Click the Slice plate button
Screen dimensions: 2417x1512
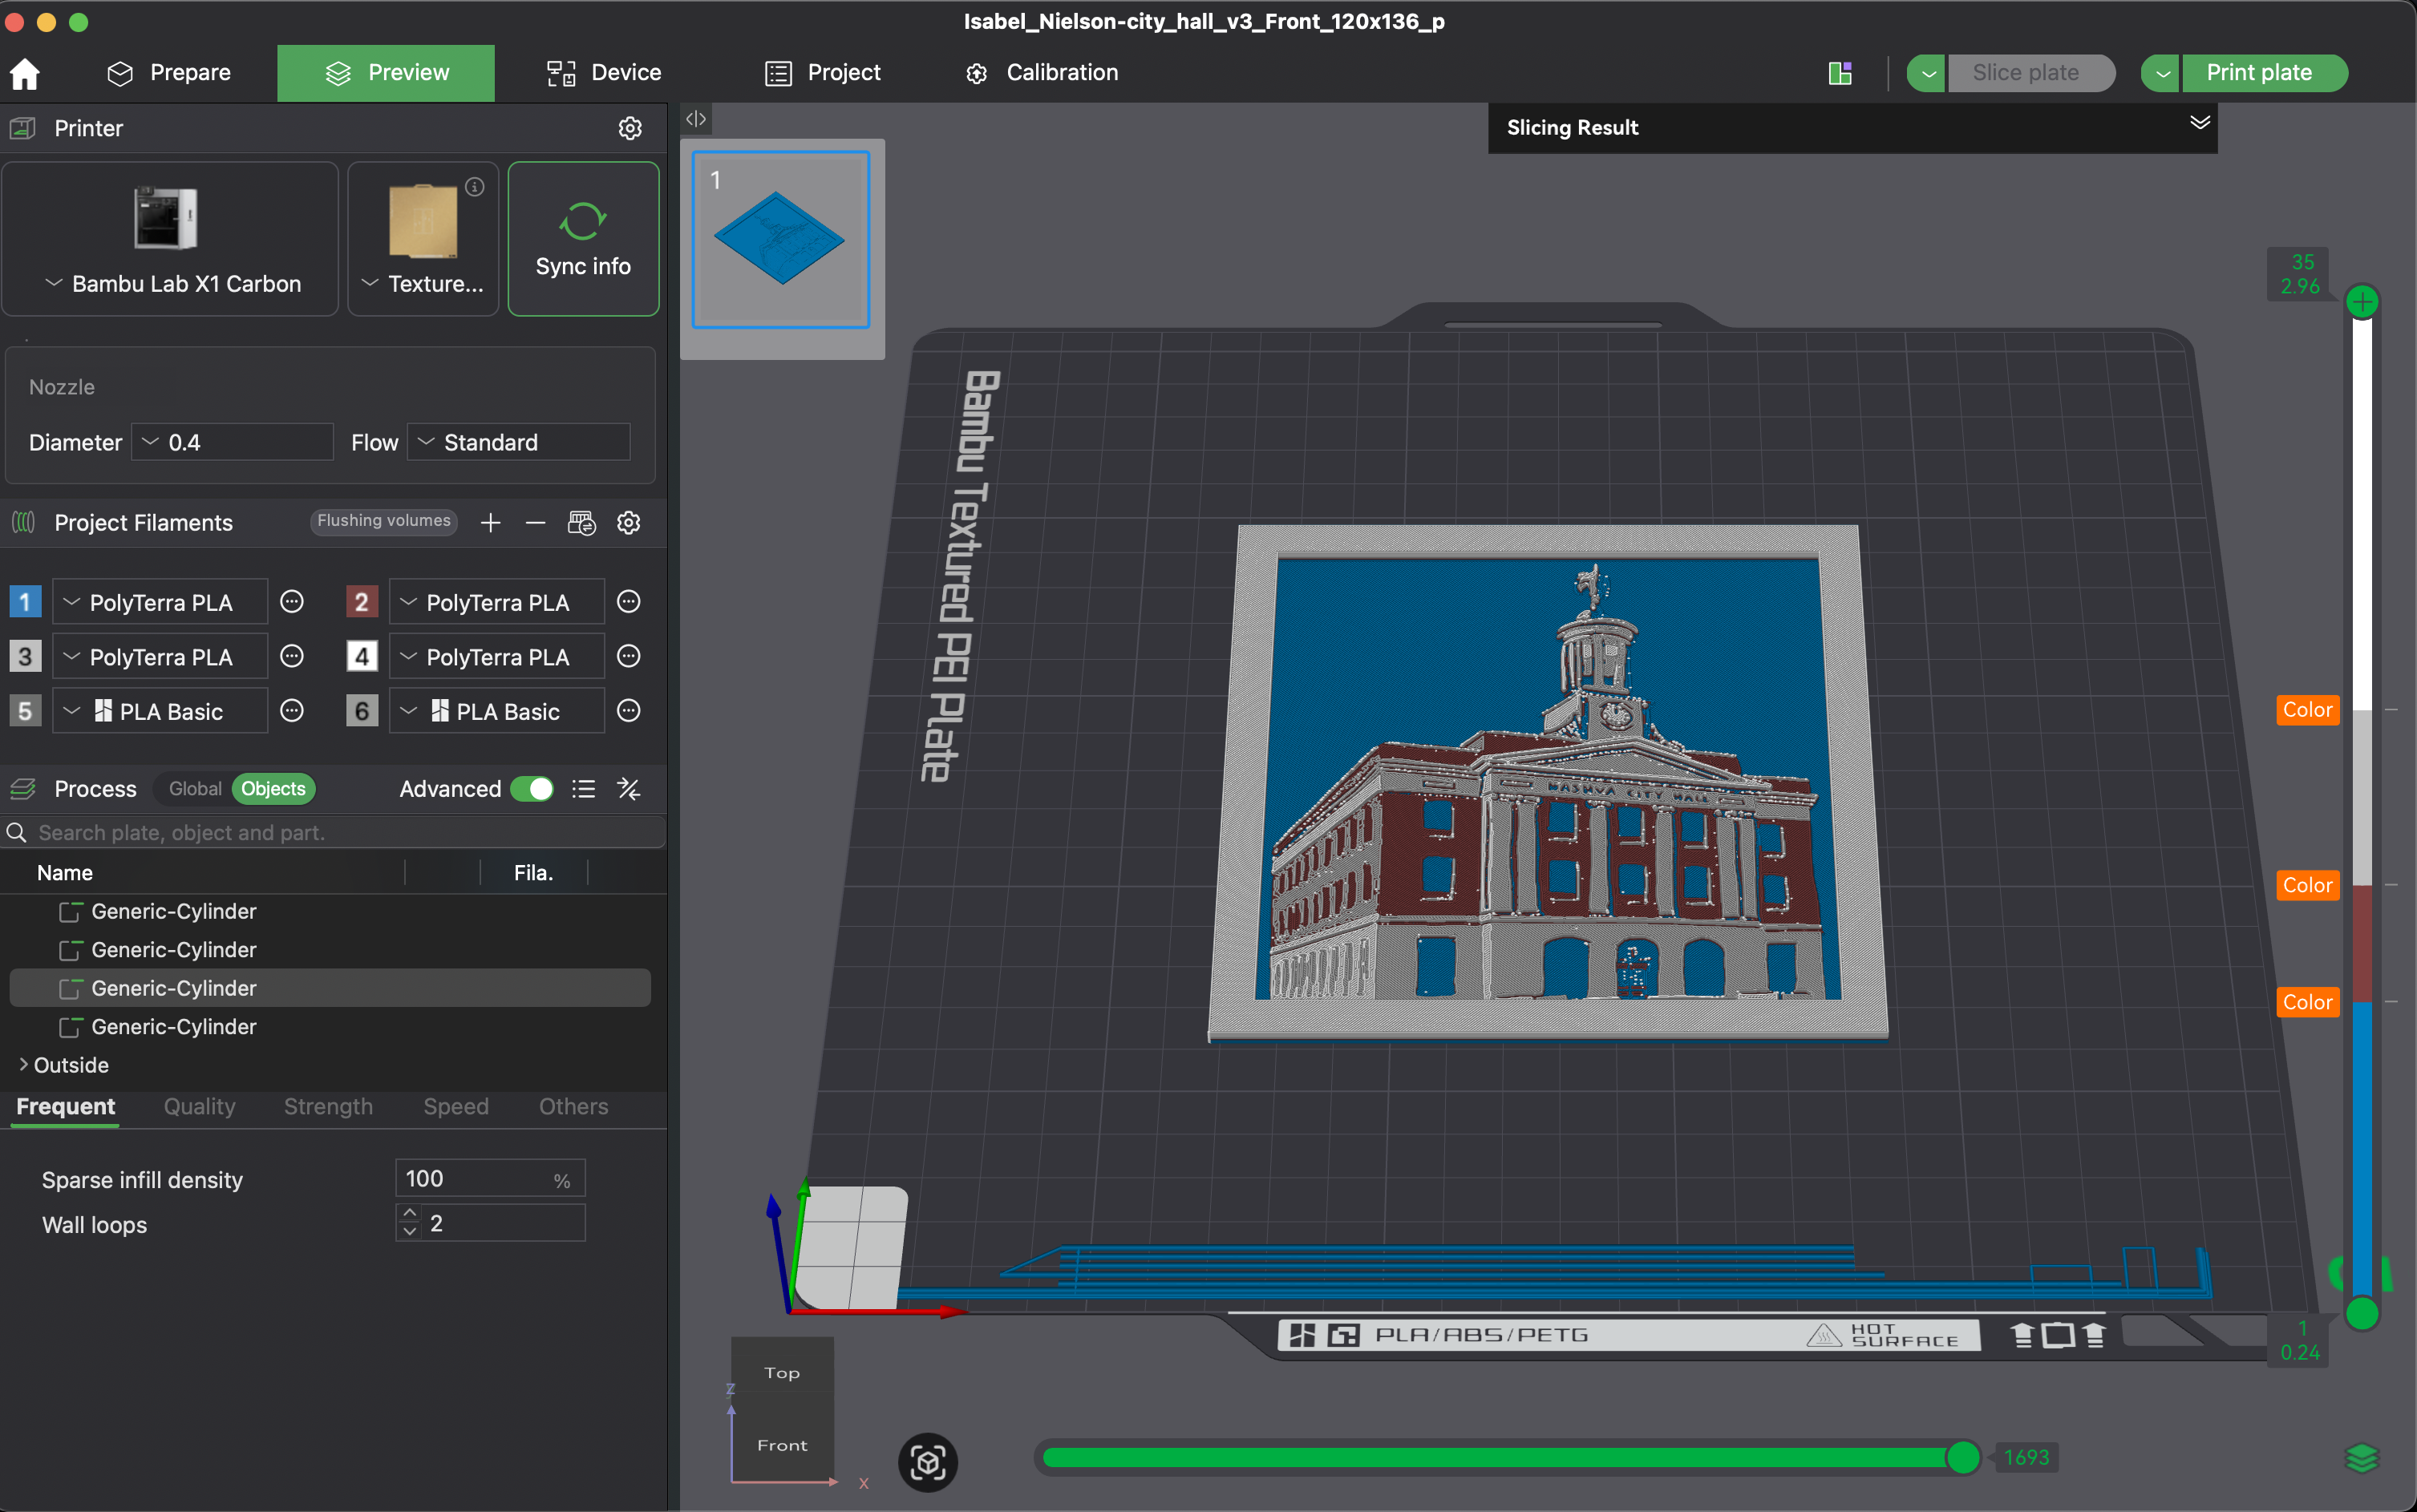pos(2030,73)
